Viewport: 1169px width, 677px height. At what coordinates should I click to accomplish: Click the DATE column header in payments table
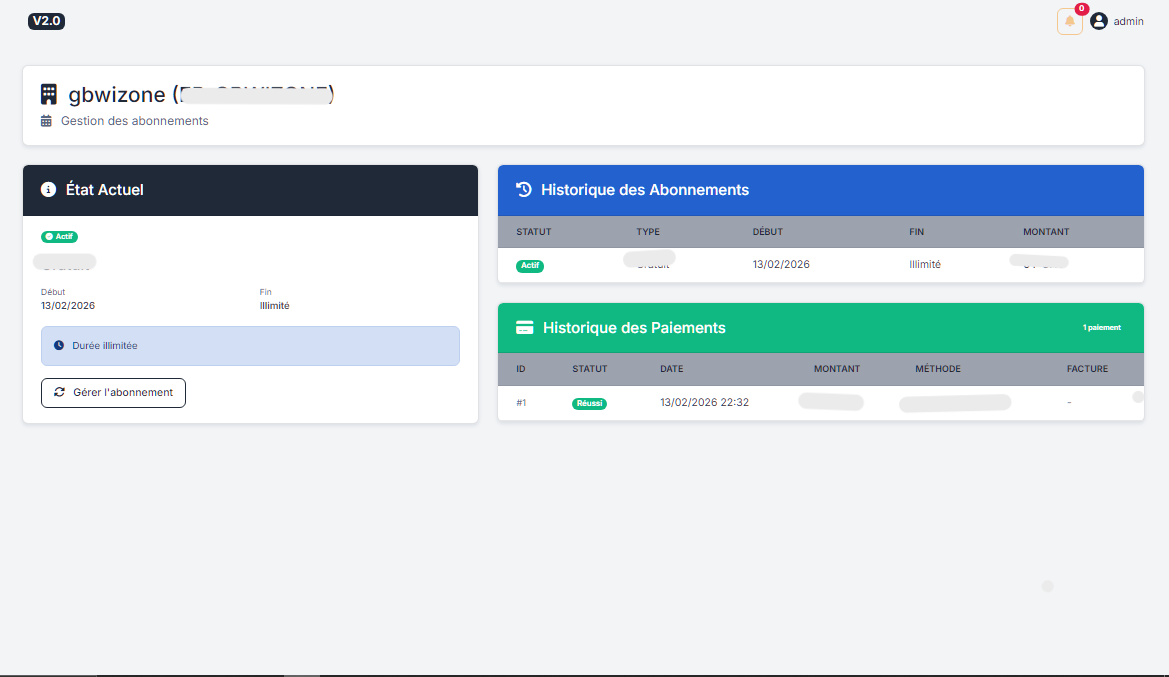[671, 369]
